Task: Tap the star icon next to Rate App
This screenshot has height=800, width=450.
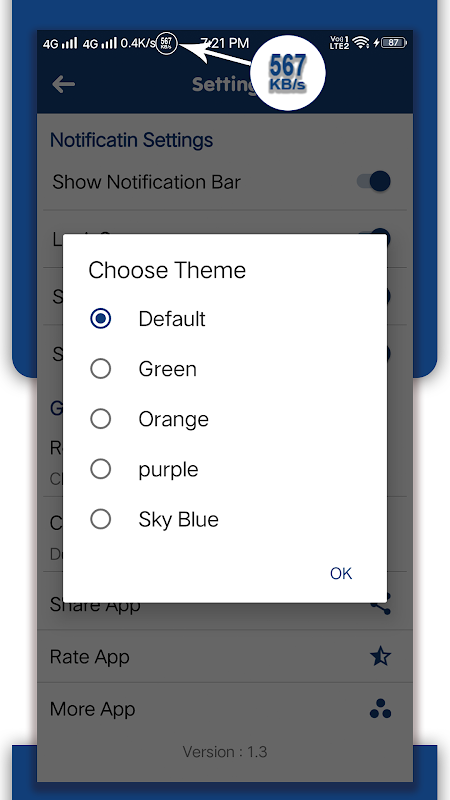Action: coord(380,657)
